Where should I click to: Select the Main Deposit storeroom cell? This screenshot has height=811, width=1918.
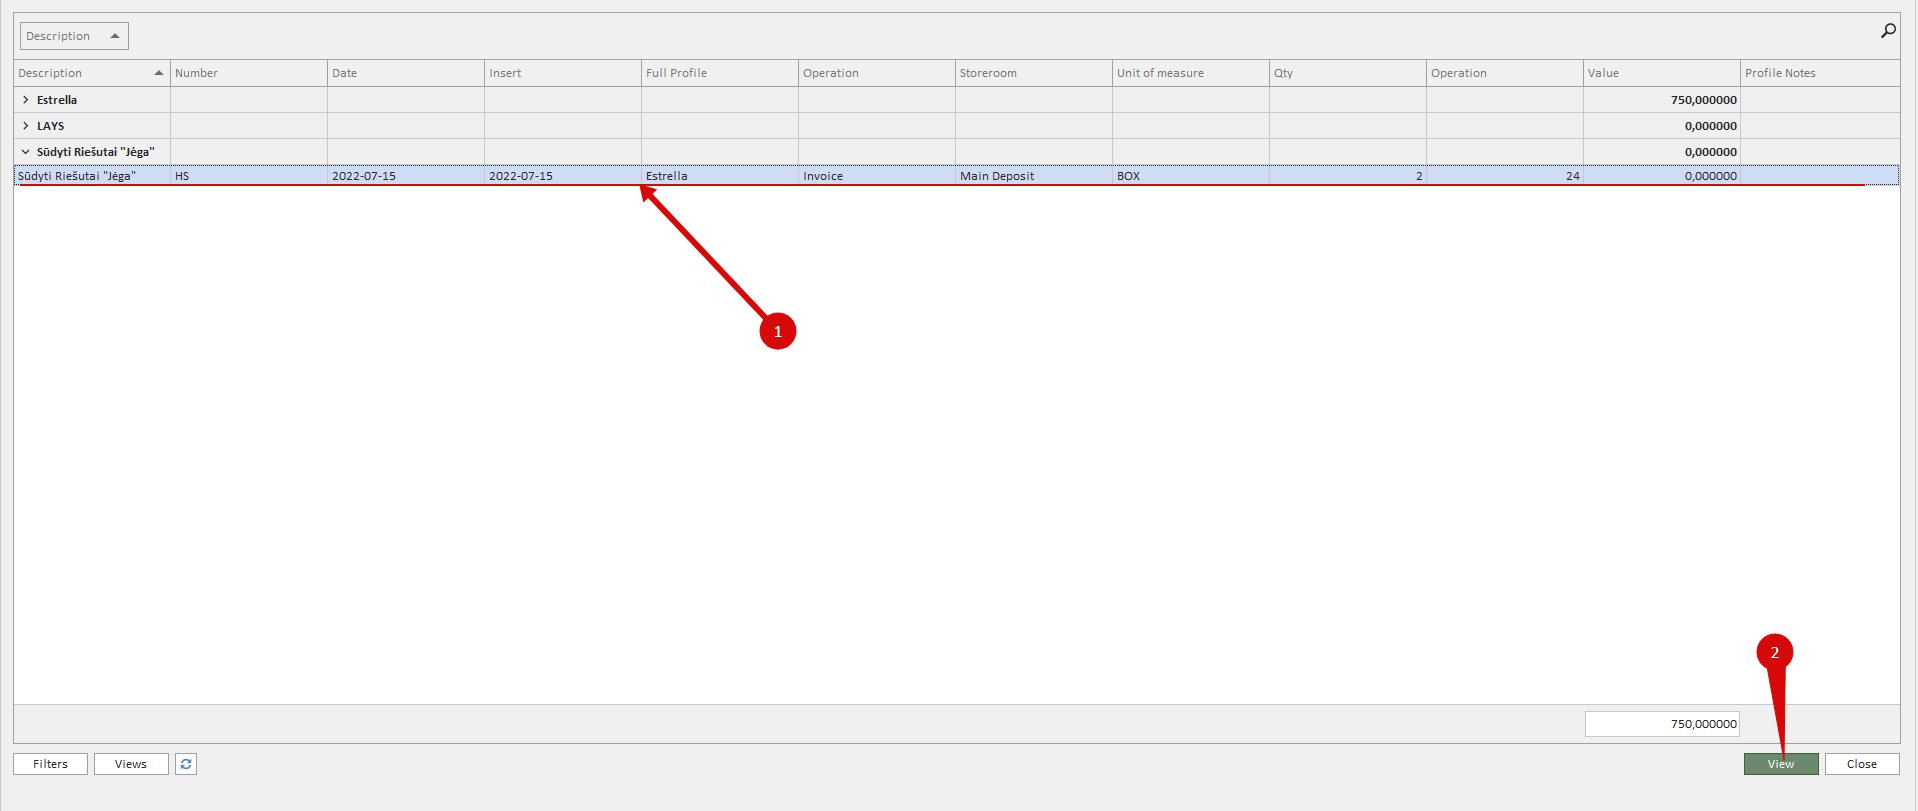pos(1034,176)
